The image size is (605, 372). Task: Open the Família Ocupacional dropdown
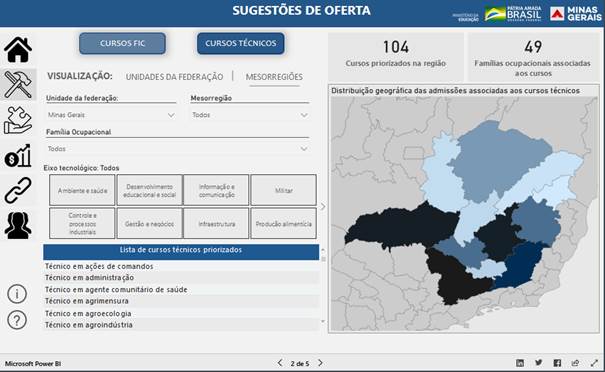pyautogui.click(x=177, y=149)
